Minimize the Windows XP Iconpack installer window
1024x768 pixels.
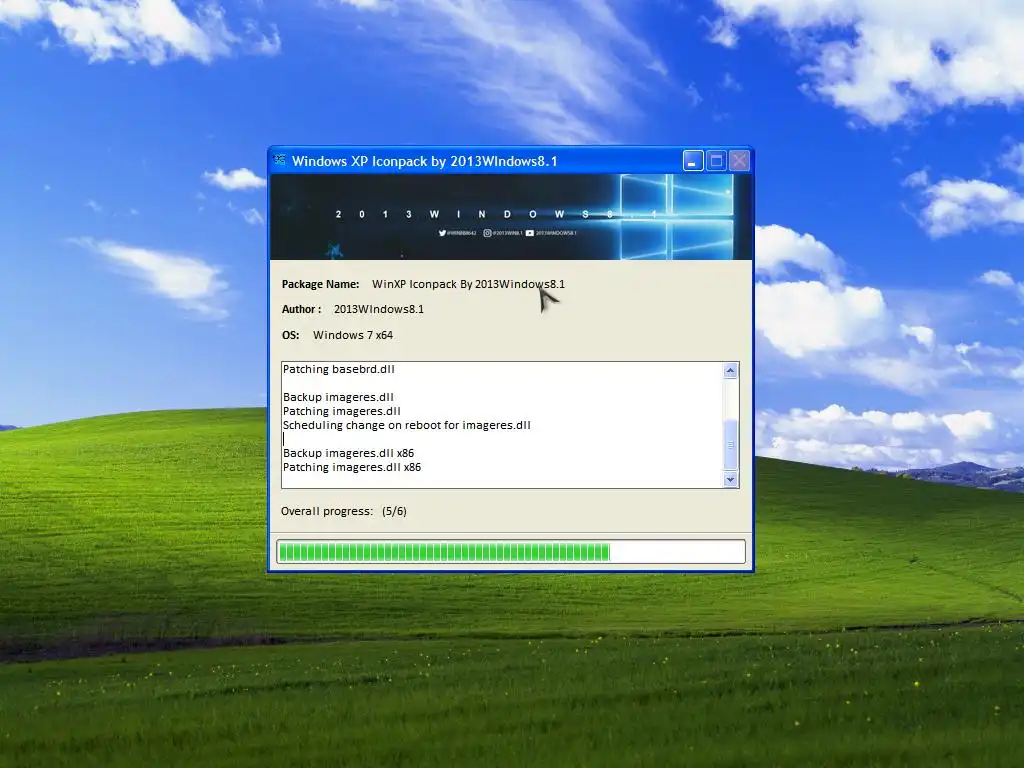(x=693, y=161)
